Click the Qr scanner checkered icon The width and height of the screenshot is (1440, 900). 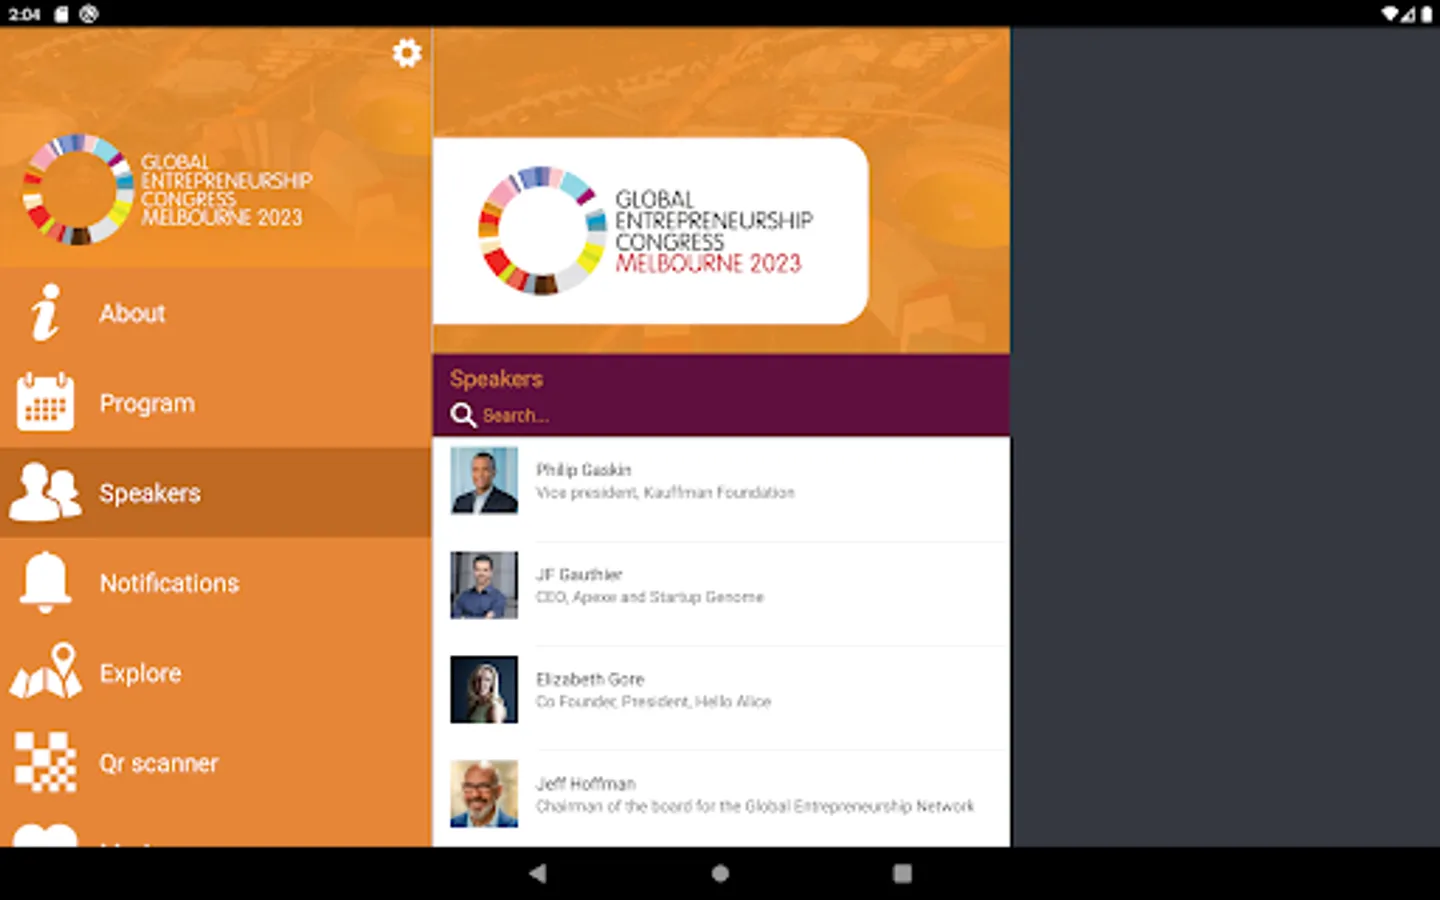(45, 762)
